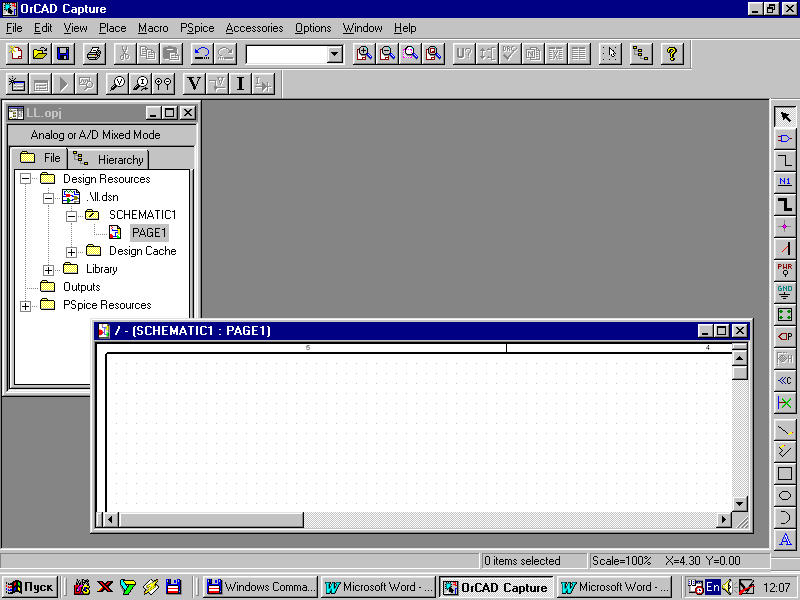Image resolution: width=800 pixels, height=600 pixels.
Task: Click the Undo arrow icon
Action: (x=202, y=54)
